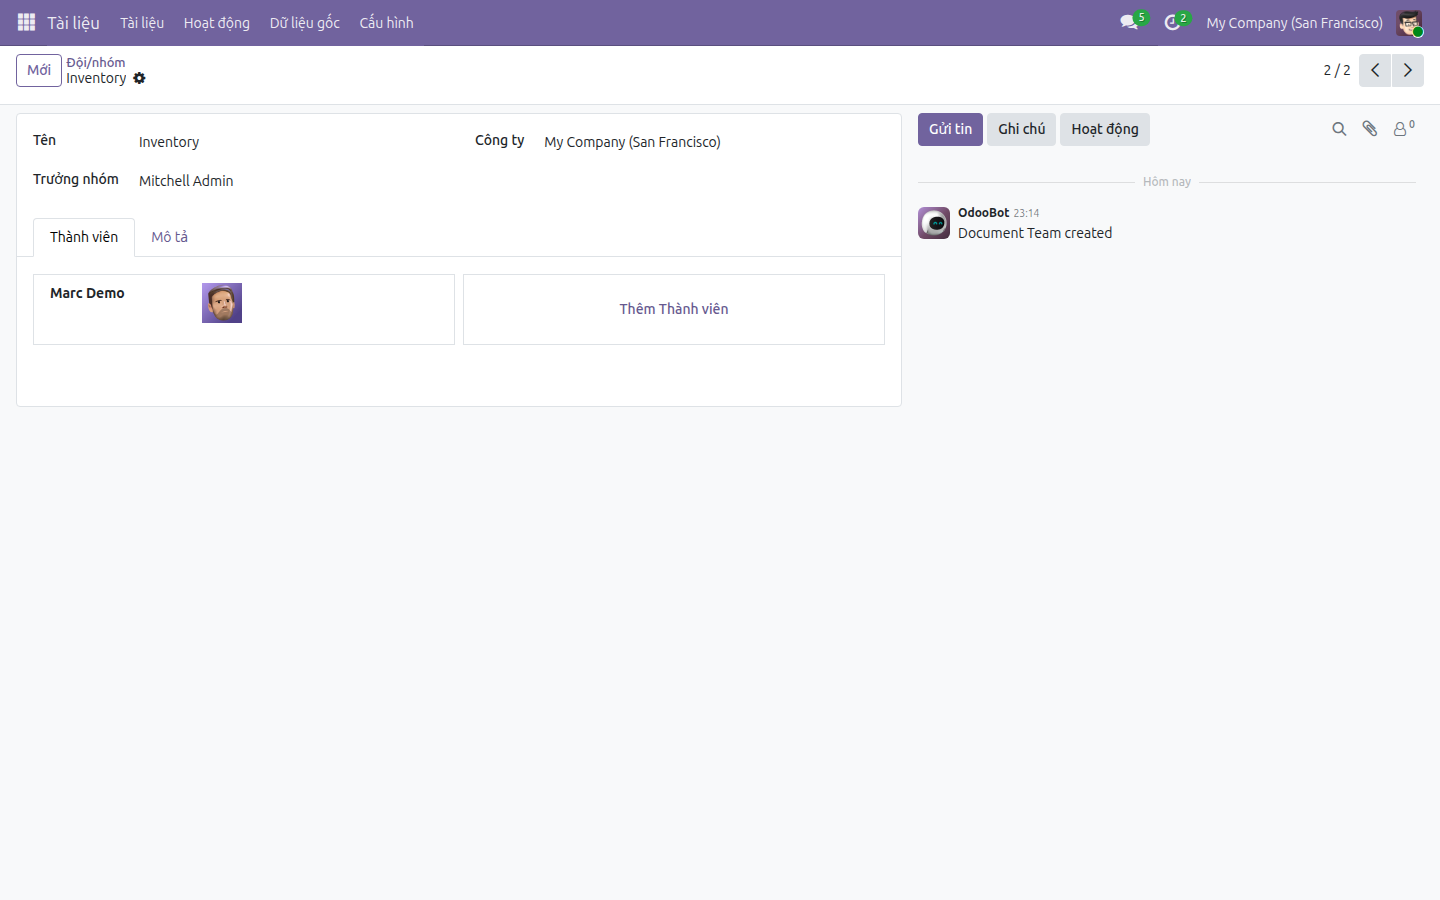The image size is (1440, 900).
Task: Click the Mới button
Action: [39, 70]
